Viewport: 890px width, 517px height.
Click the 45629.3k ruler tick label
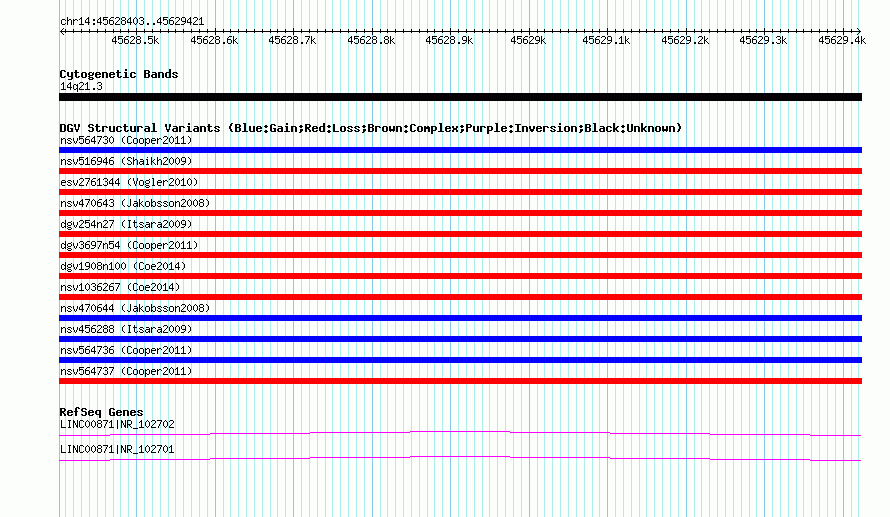[x=763, y=40]
